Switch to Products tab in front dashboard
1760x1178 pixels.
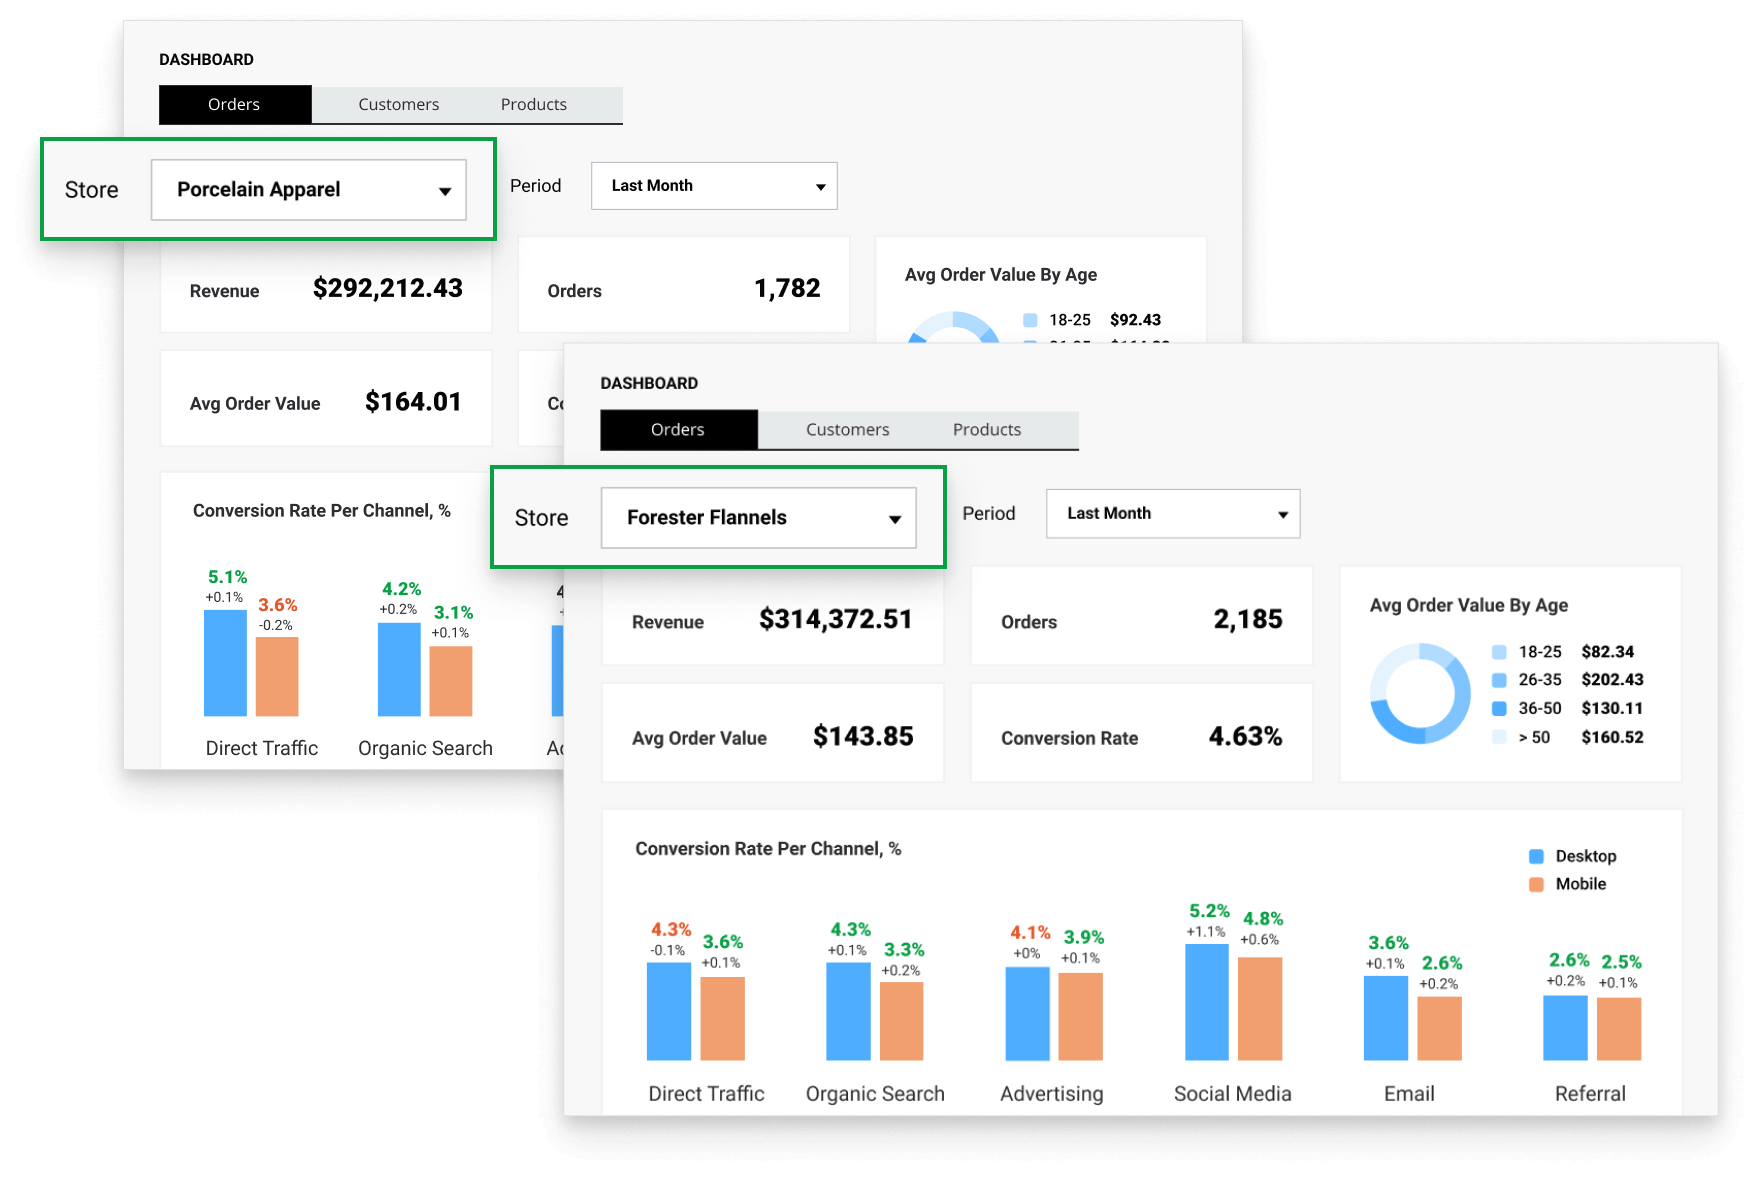tap(986, 430)
